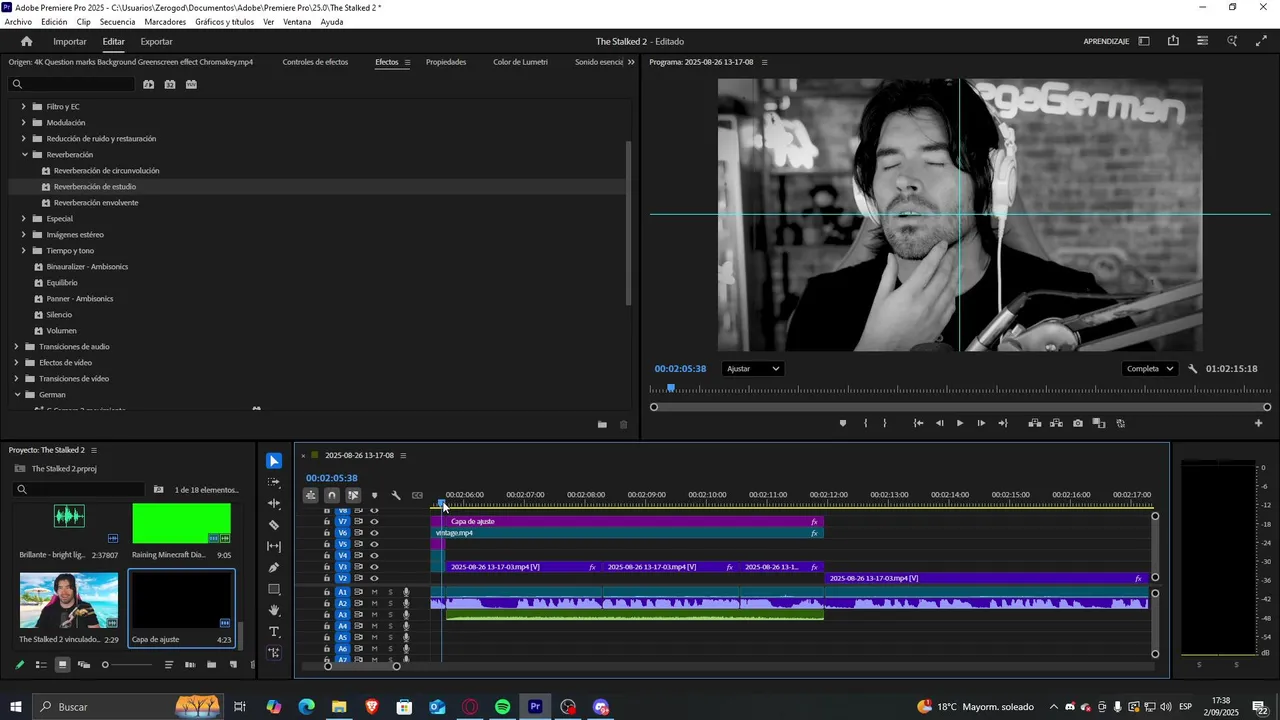Click the Lift button in Program monitor
This screenshot has width=1280, height=720.
click(1035, 423)
